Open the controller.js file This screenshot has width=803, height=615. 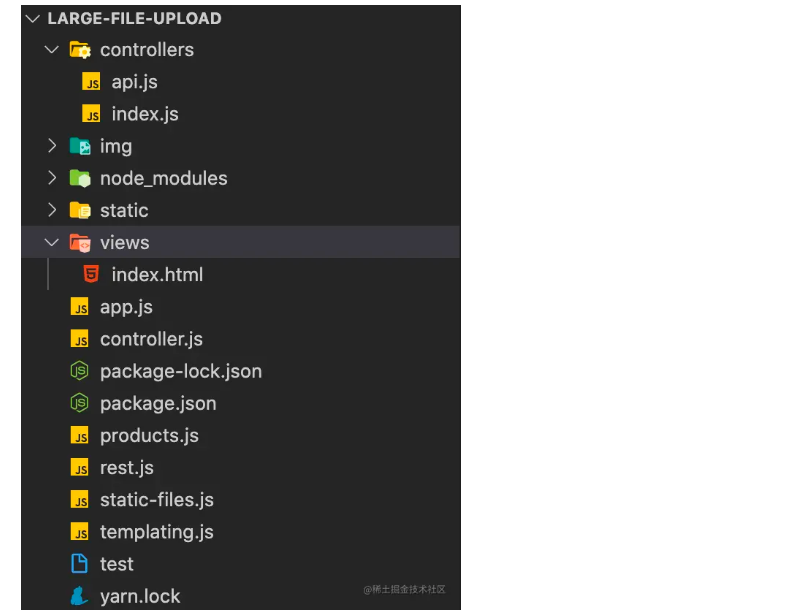pyautogui.click(x=151, y=339)
